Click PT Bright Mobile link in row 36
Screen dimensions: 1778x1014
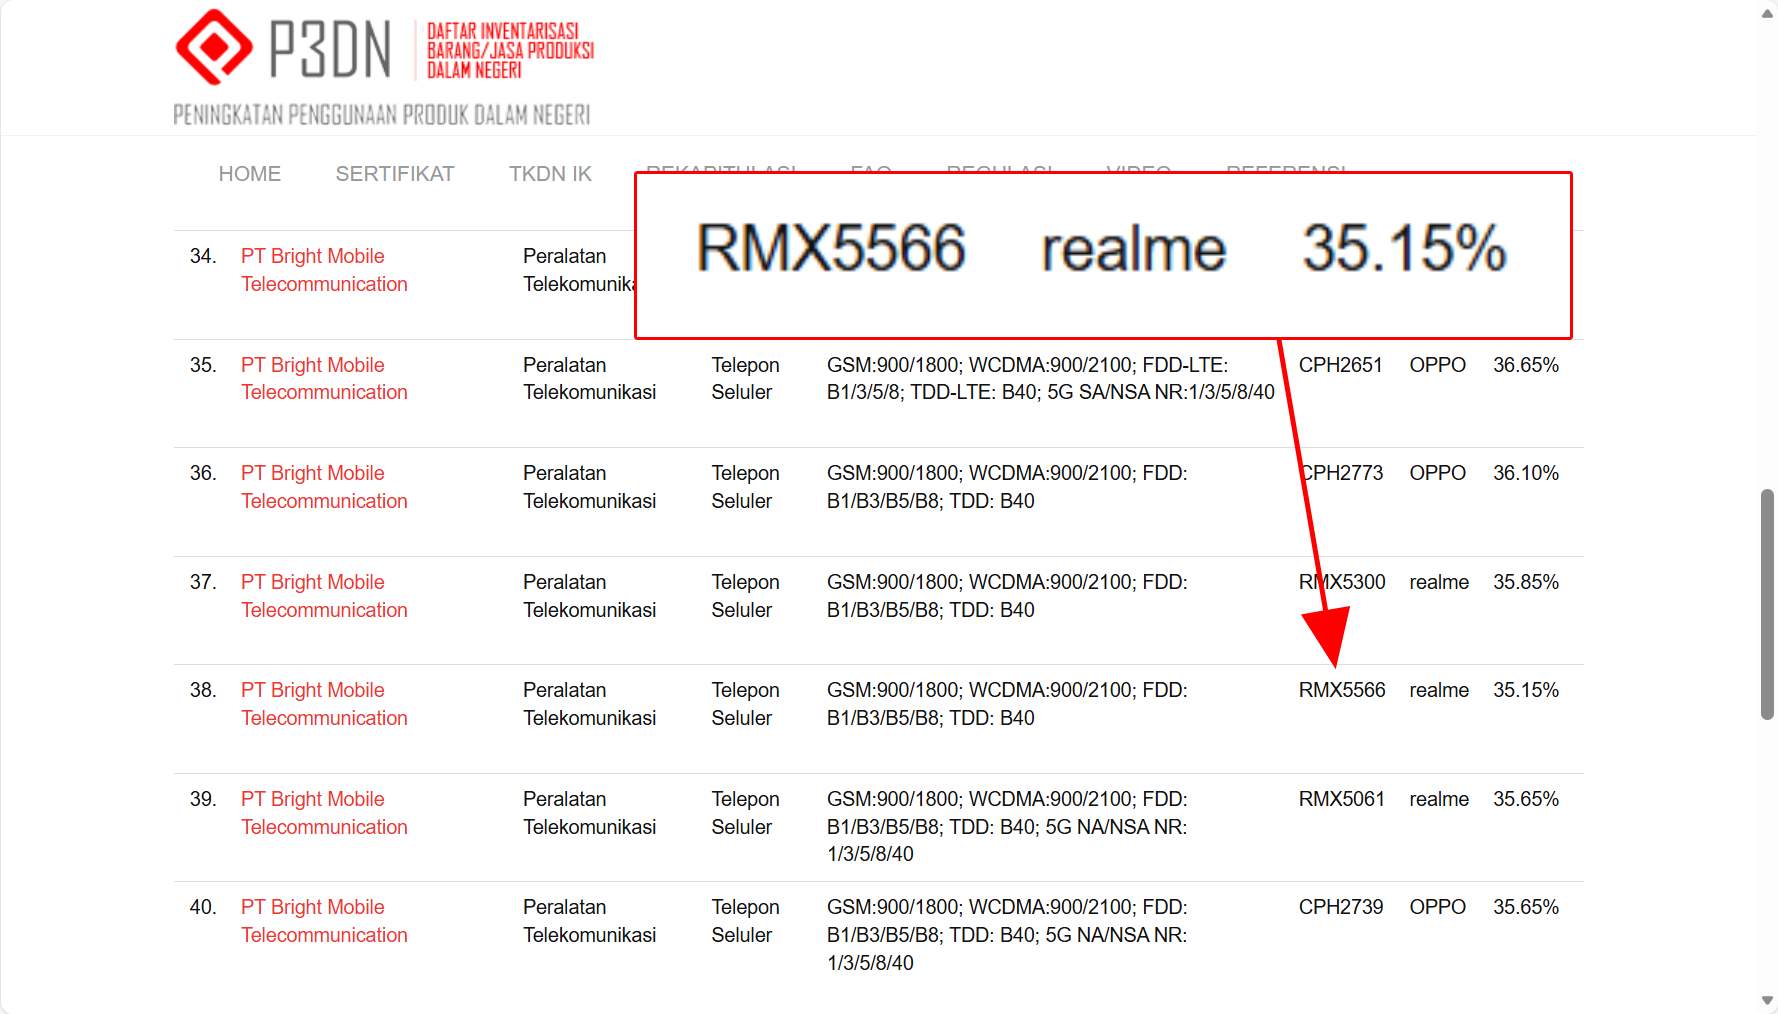coord(323,487)
